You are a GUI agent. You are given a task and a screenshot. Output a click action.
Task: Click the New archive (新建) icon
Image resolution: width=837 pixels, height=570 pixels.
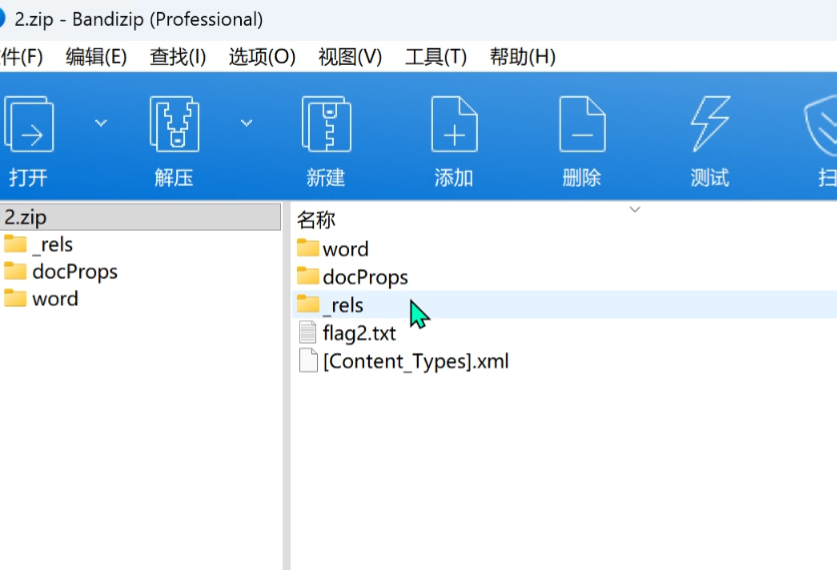tap(326, 125)
